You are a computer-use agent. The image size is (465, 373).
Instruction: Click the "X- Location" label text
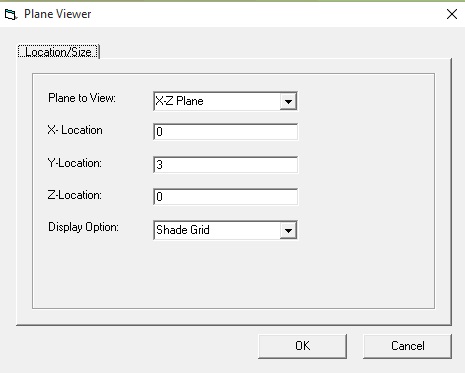click(x=75, y=130)
